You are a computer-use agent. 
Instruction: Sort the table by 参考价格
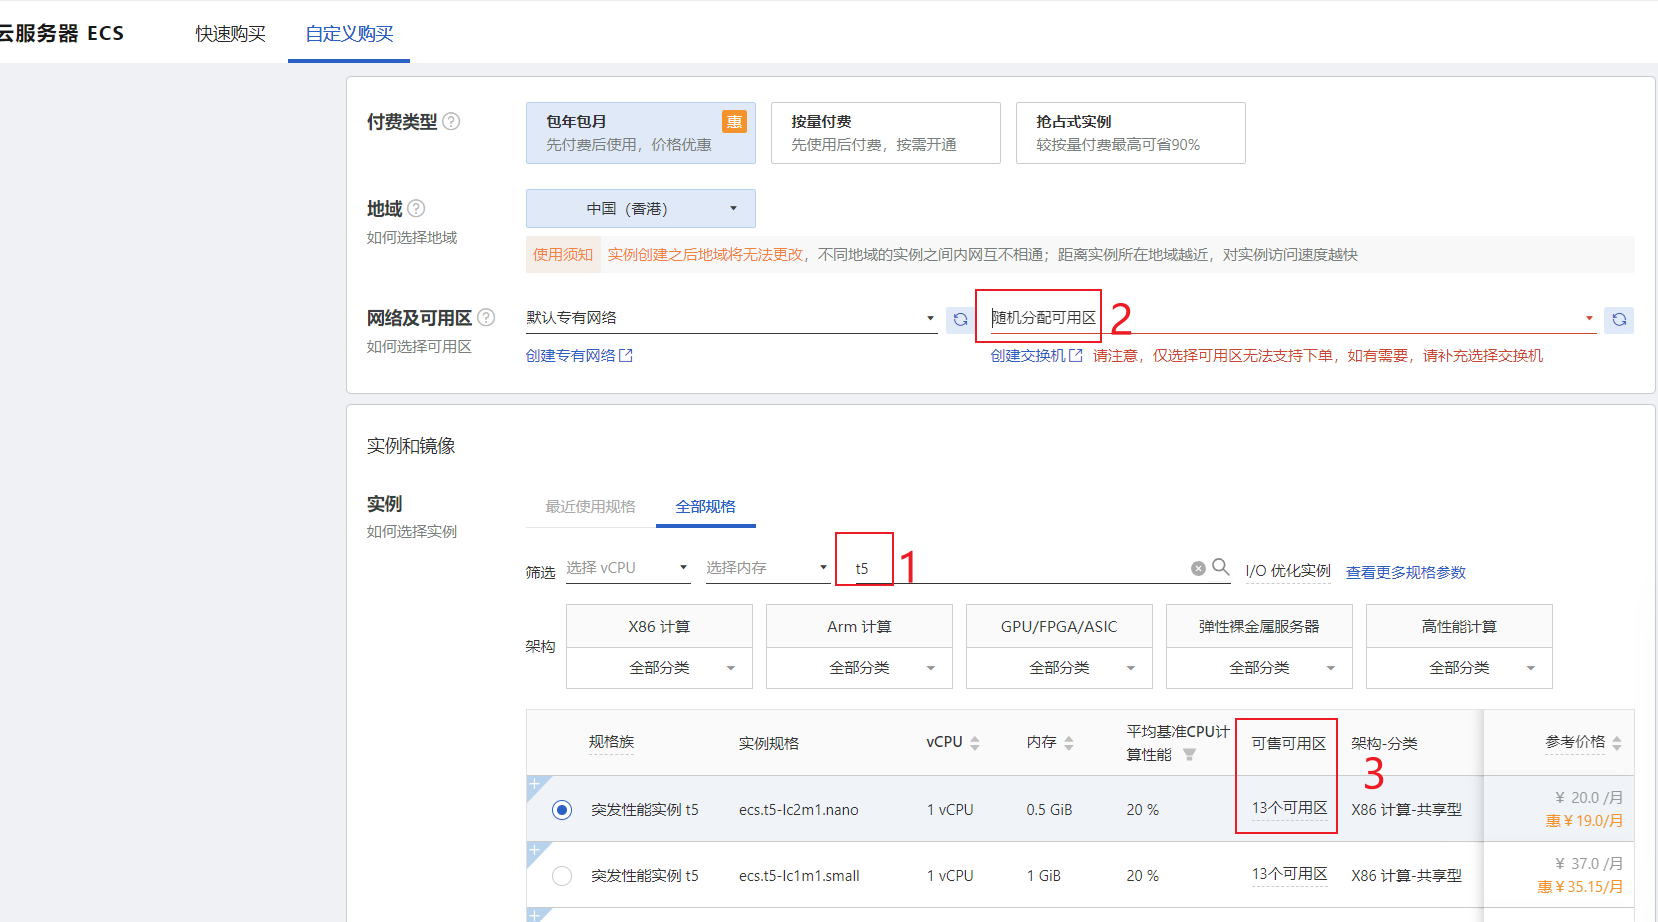[x=1617, y=743]
